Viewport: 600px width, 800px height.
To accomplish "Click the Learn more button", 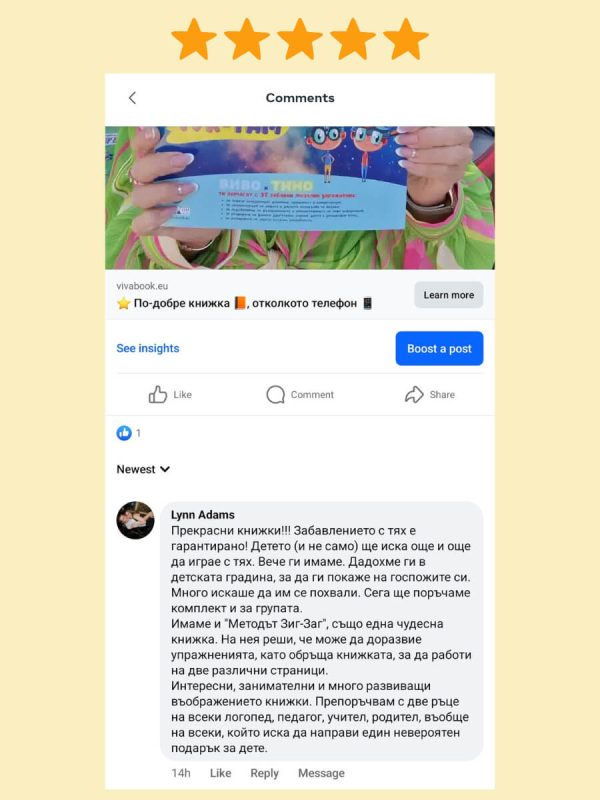I will click(448, 295).
